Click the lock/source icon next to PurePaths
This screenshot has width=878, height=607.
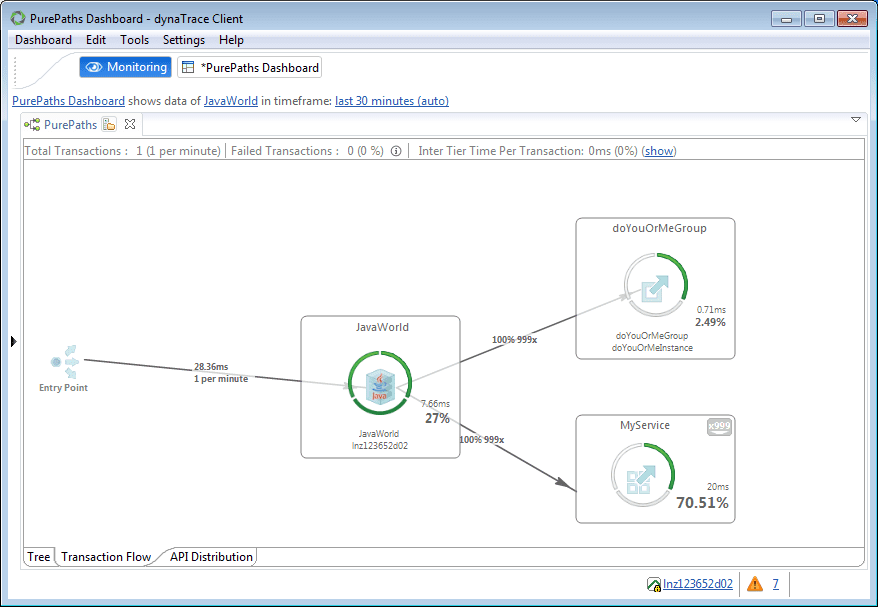pos(109,124)
